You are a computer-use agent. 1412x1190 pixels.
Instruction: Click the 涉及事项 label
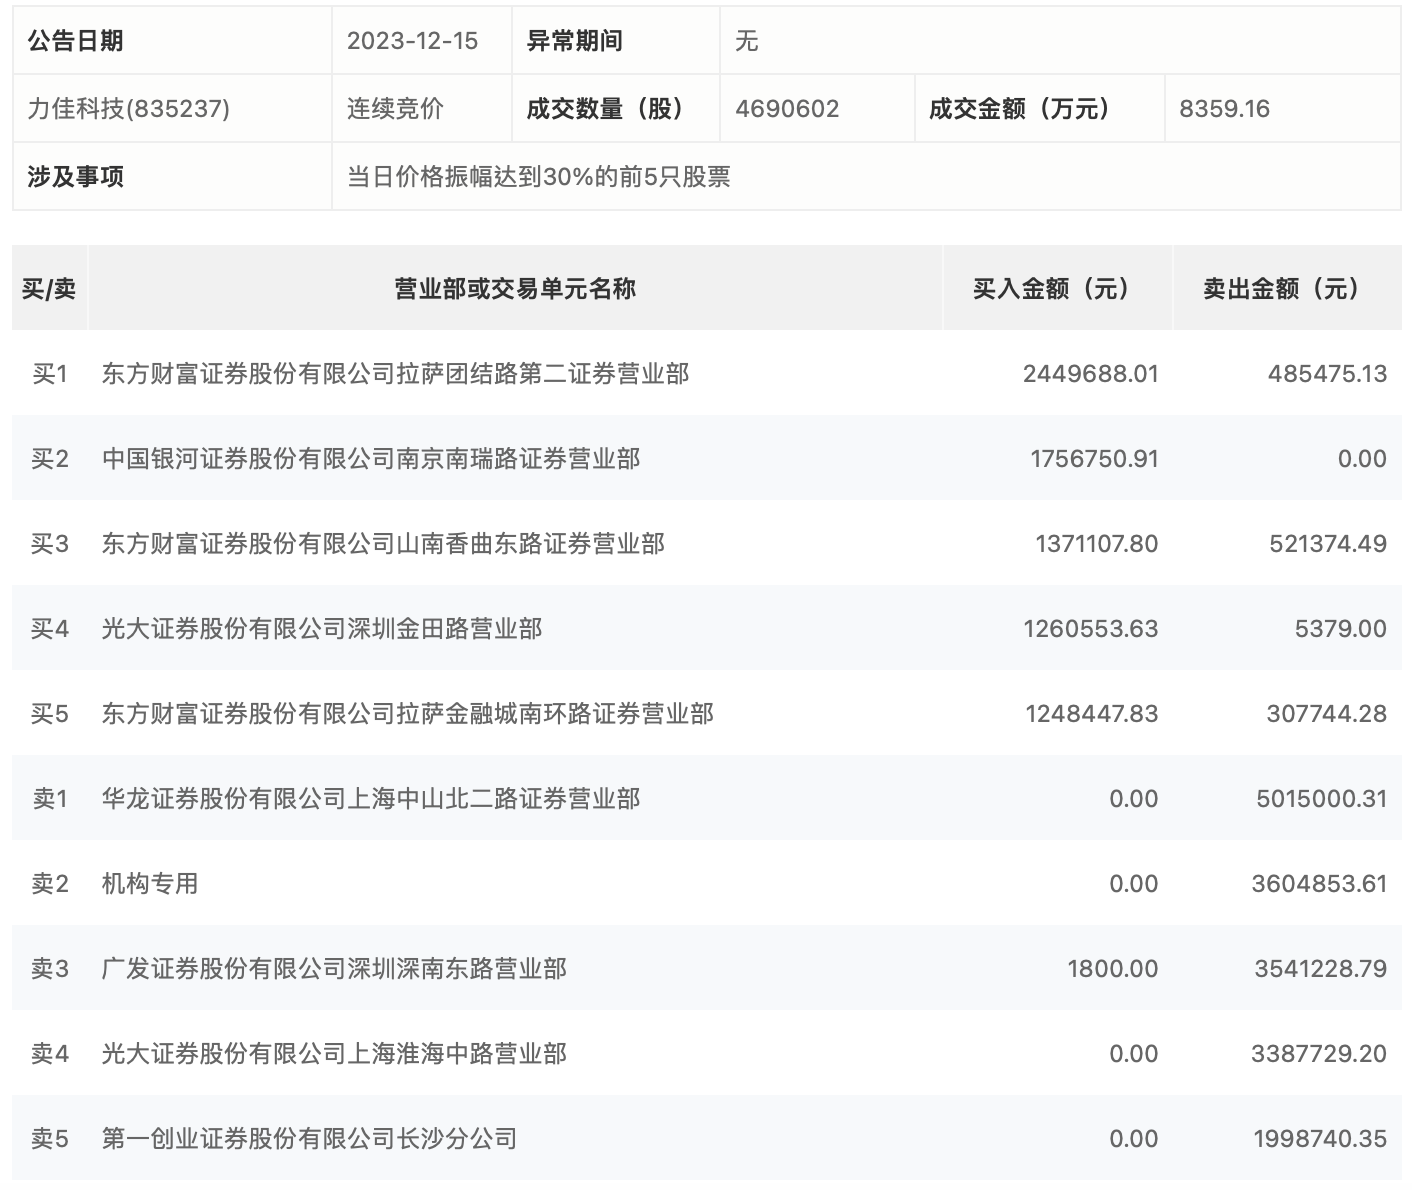pos(75,177)
